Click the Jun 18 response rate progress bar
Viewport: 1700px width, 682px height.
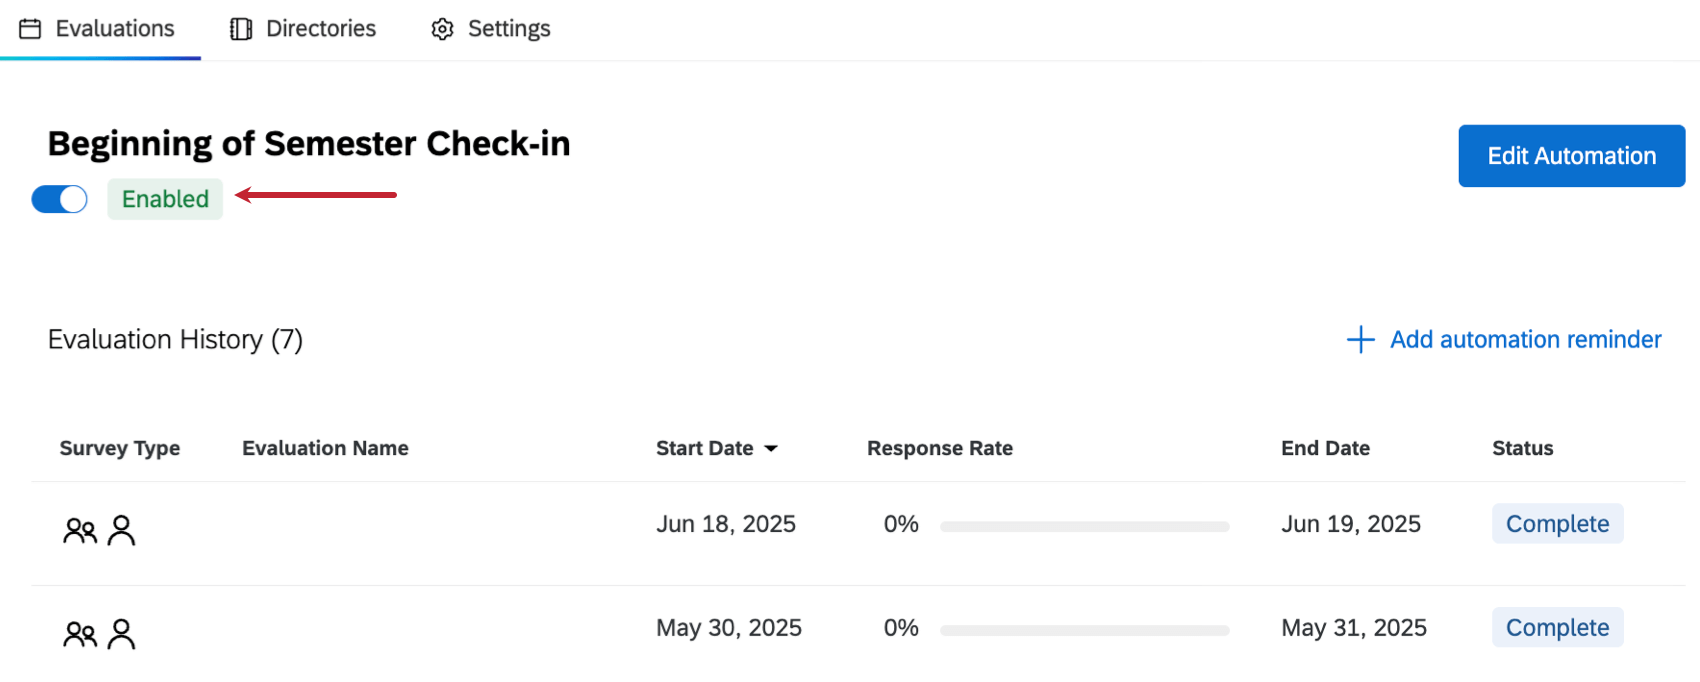tap(1084, 525)
